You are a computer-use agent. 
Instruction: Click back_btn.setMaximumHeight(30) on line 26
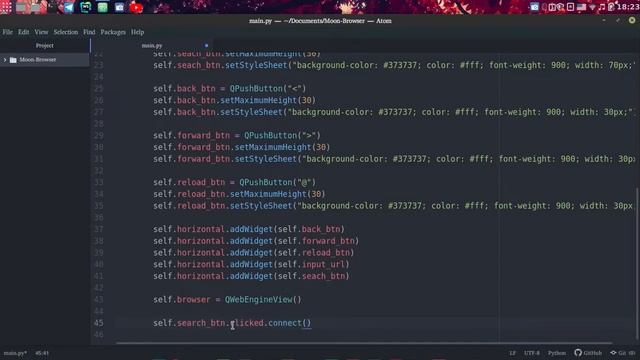(x=246, y=100)
